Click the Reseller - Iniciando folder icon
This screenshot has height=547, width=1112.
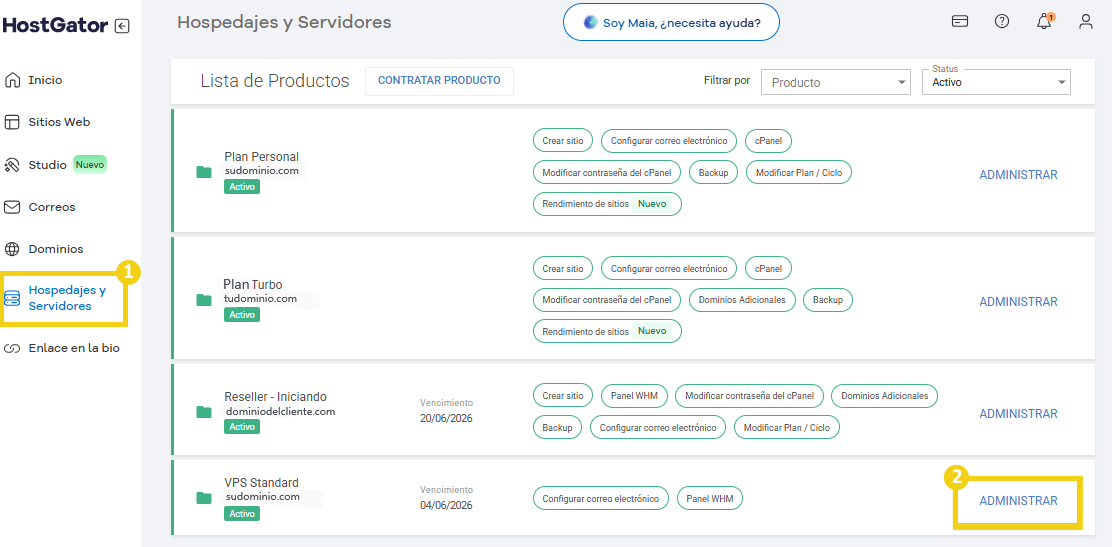click(204, 411)
